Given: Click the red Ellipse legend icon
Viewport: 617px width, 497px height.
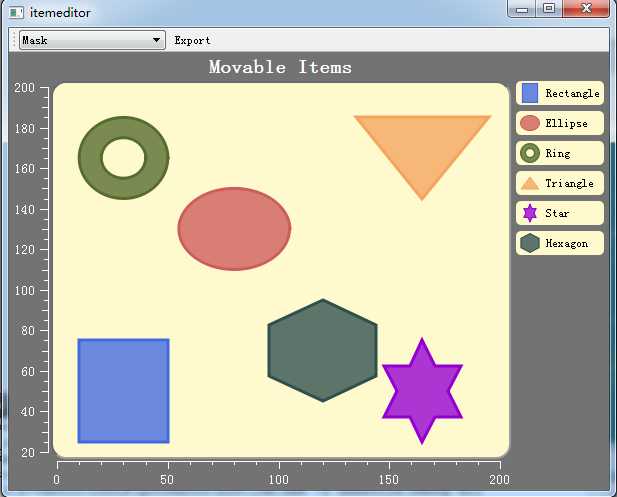Looking at the screenshot, I should point(530,123).
